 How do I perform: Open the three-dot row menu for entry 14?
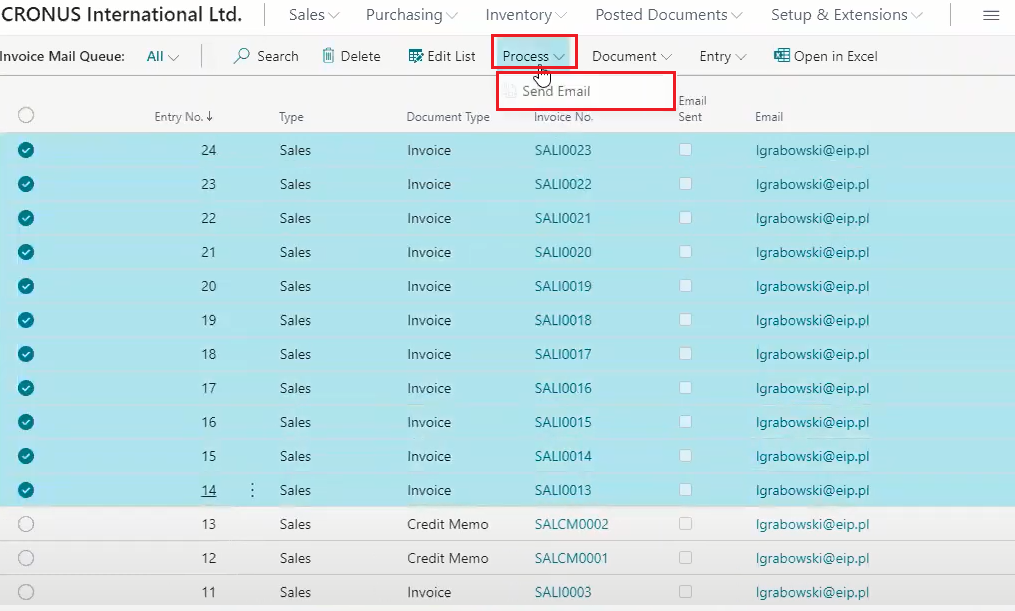click(x=252, y=491)
